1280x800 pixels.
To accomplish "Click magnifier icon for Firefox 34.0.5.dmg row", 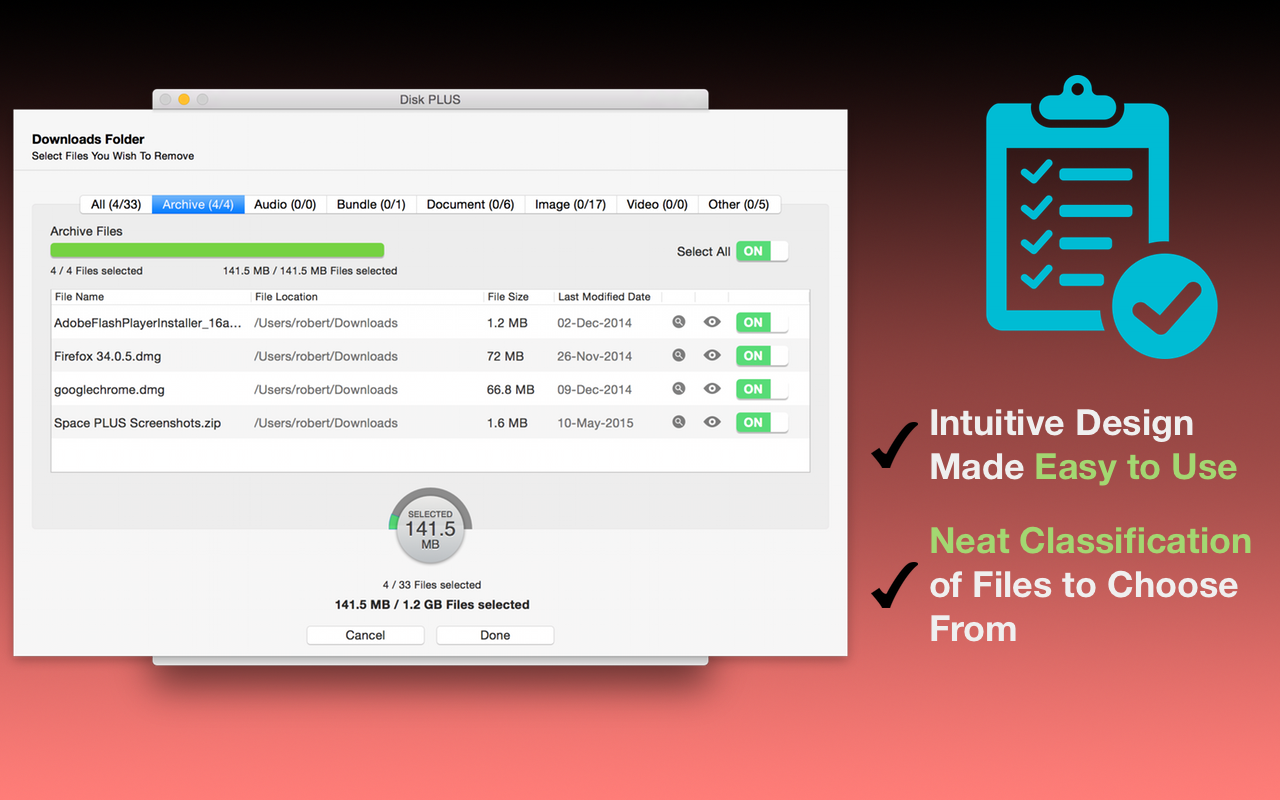I will 679,355.
